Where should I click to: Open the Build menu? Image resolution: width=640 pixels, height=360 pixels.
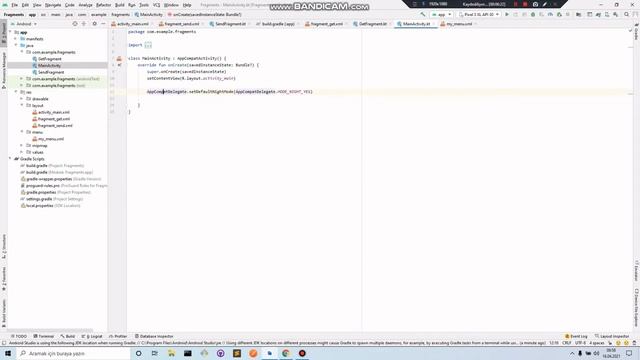pyautogui.click(x=120, y=5)
